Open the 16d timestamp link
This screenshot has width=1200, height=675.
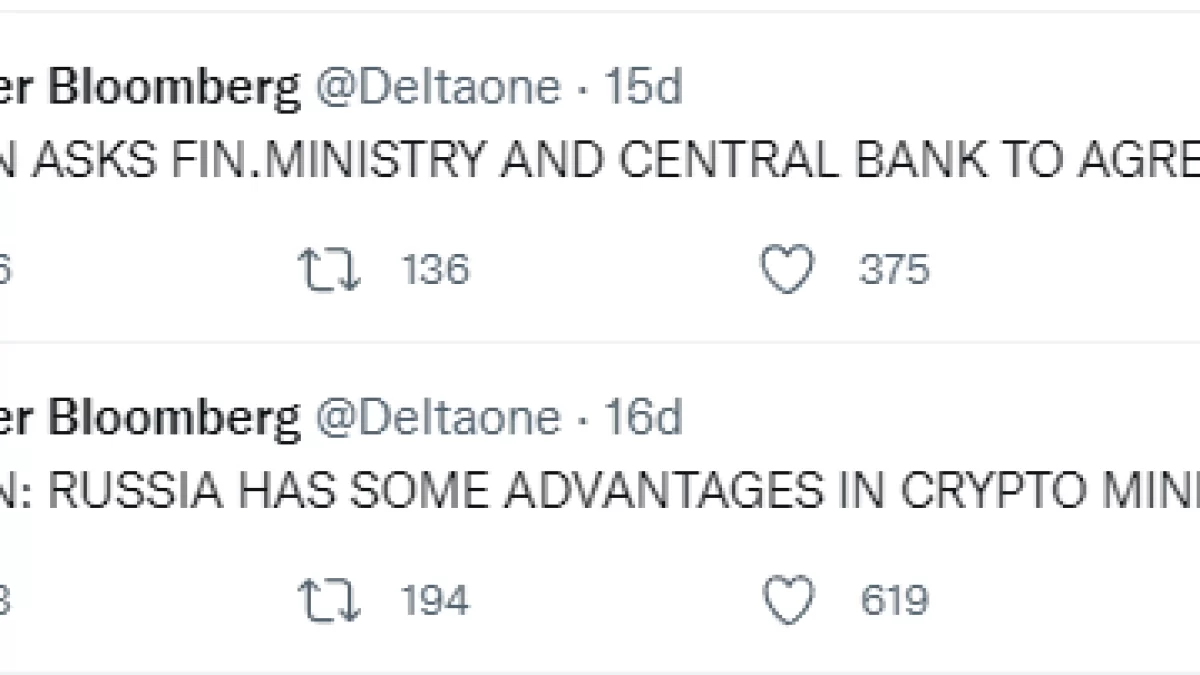[644, 417]
